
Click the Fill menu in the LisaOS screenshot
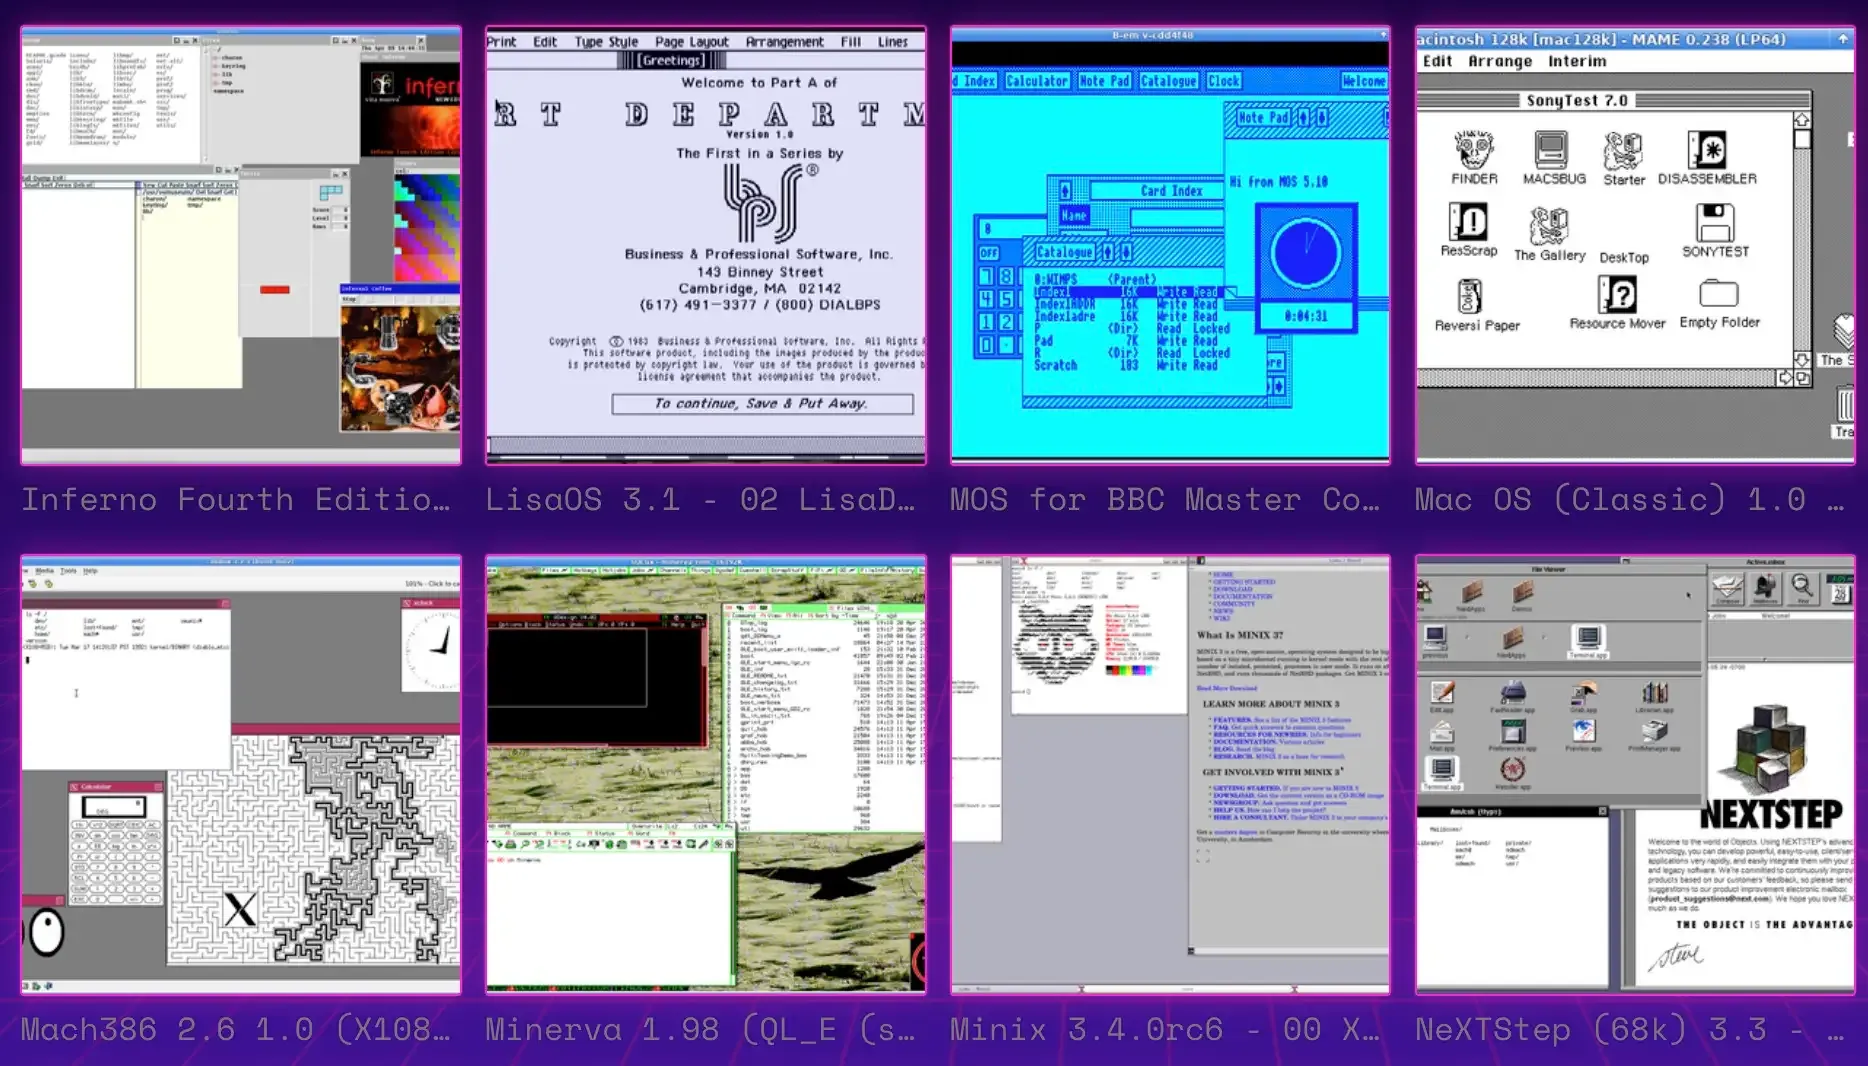(851, 42)
